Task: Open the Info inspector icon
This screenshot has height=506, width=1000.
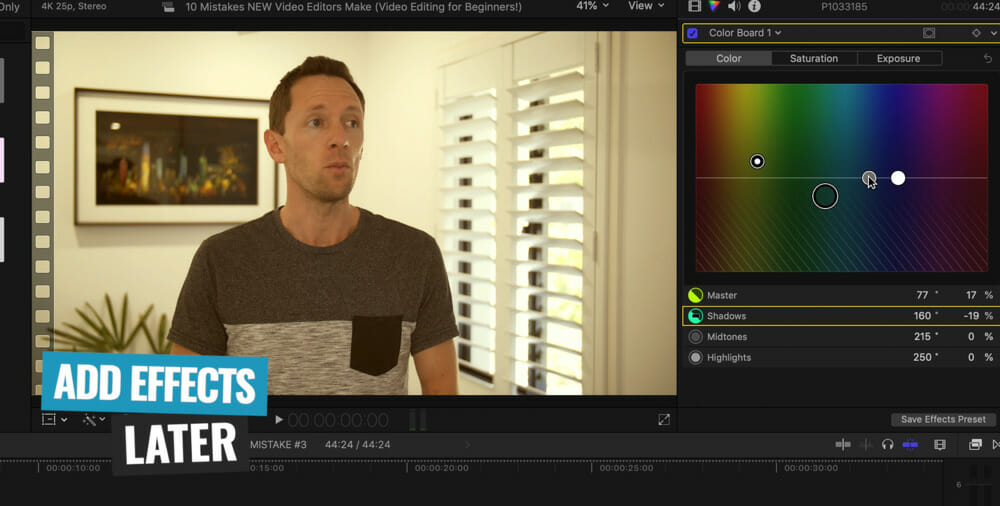Action: [x=754, y=6]
